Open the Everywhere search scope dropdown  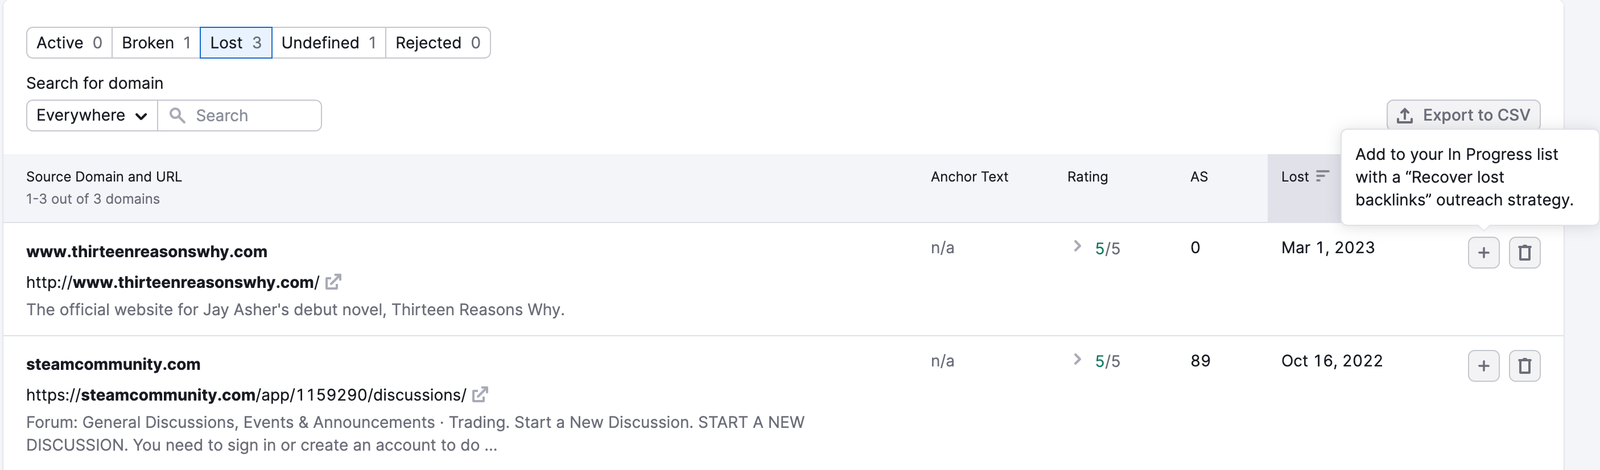coord(92,116)
